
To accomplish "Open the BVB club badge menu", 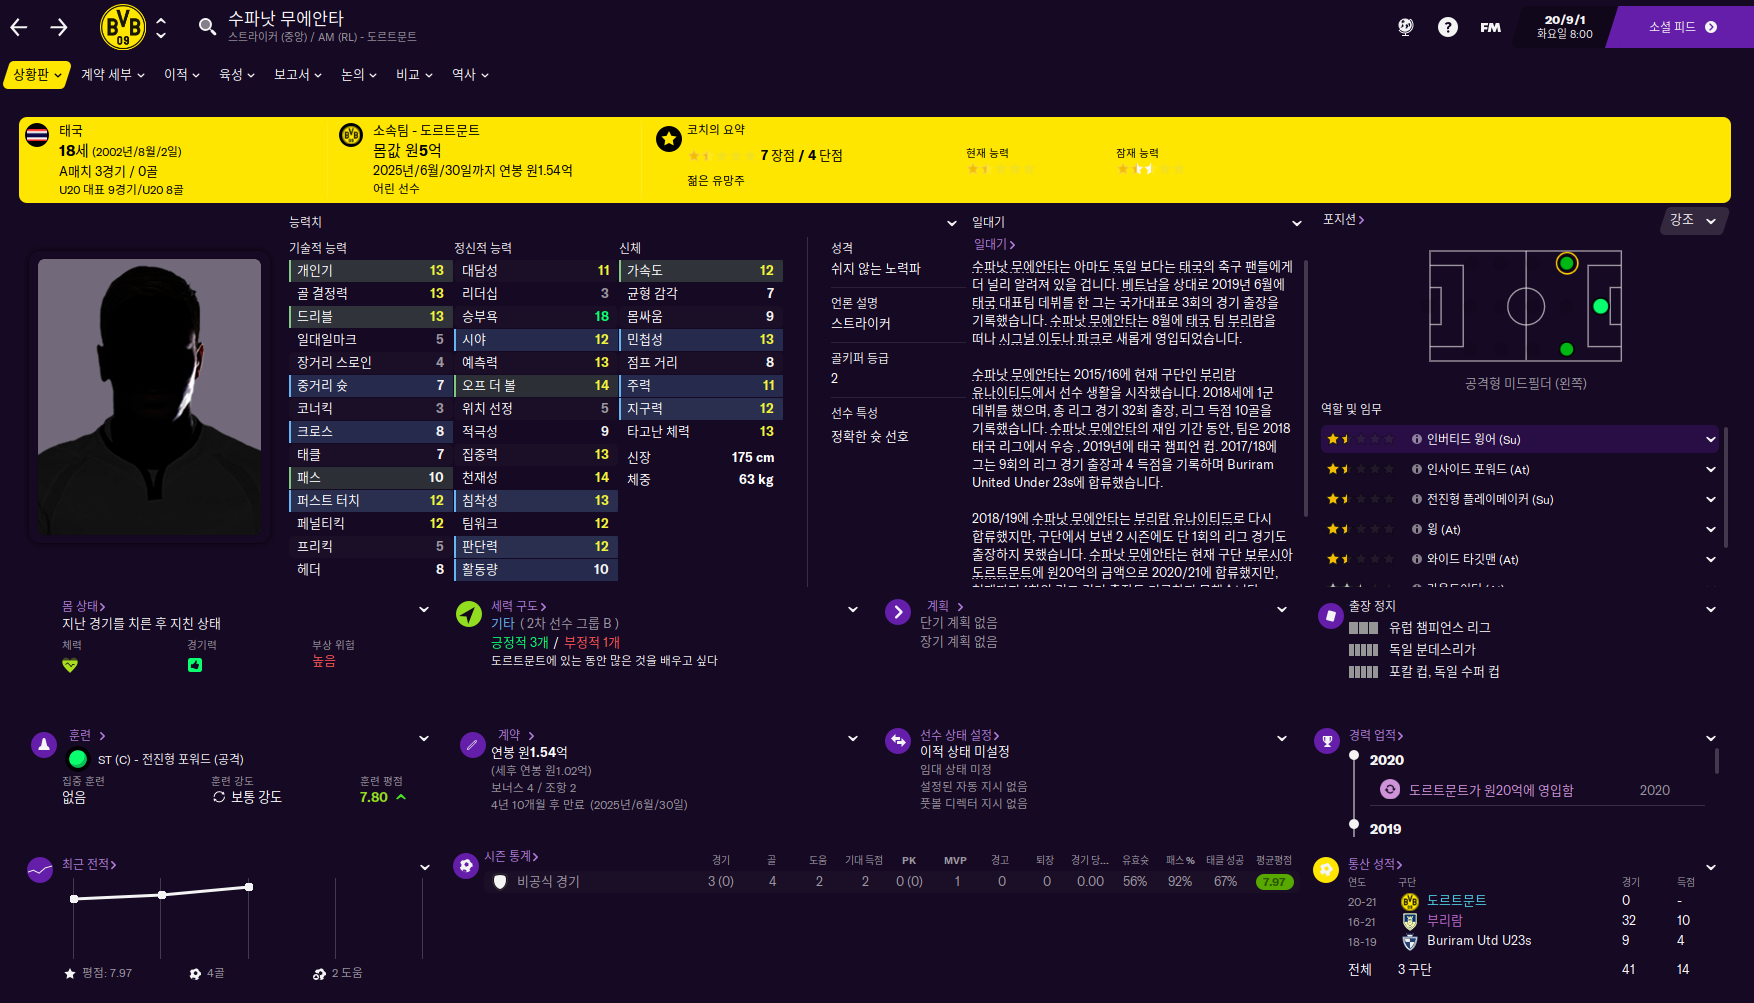I will point(123,27).
